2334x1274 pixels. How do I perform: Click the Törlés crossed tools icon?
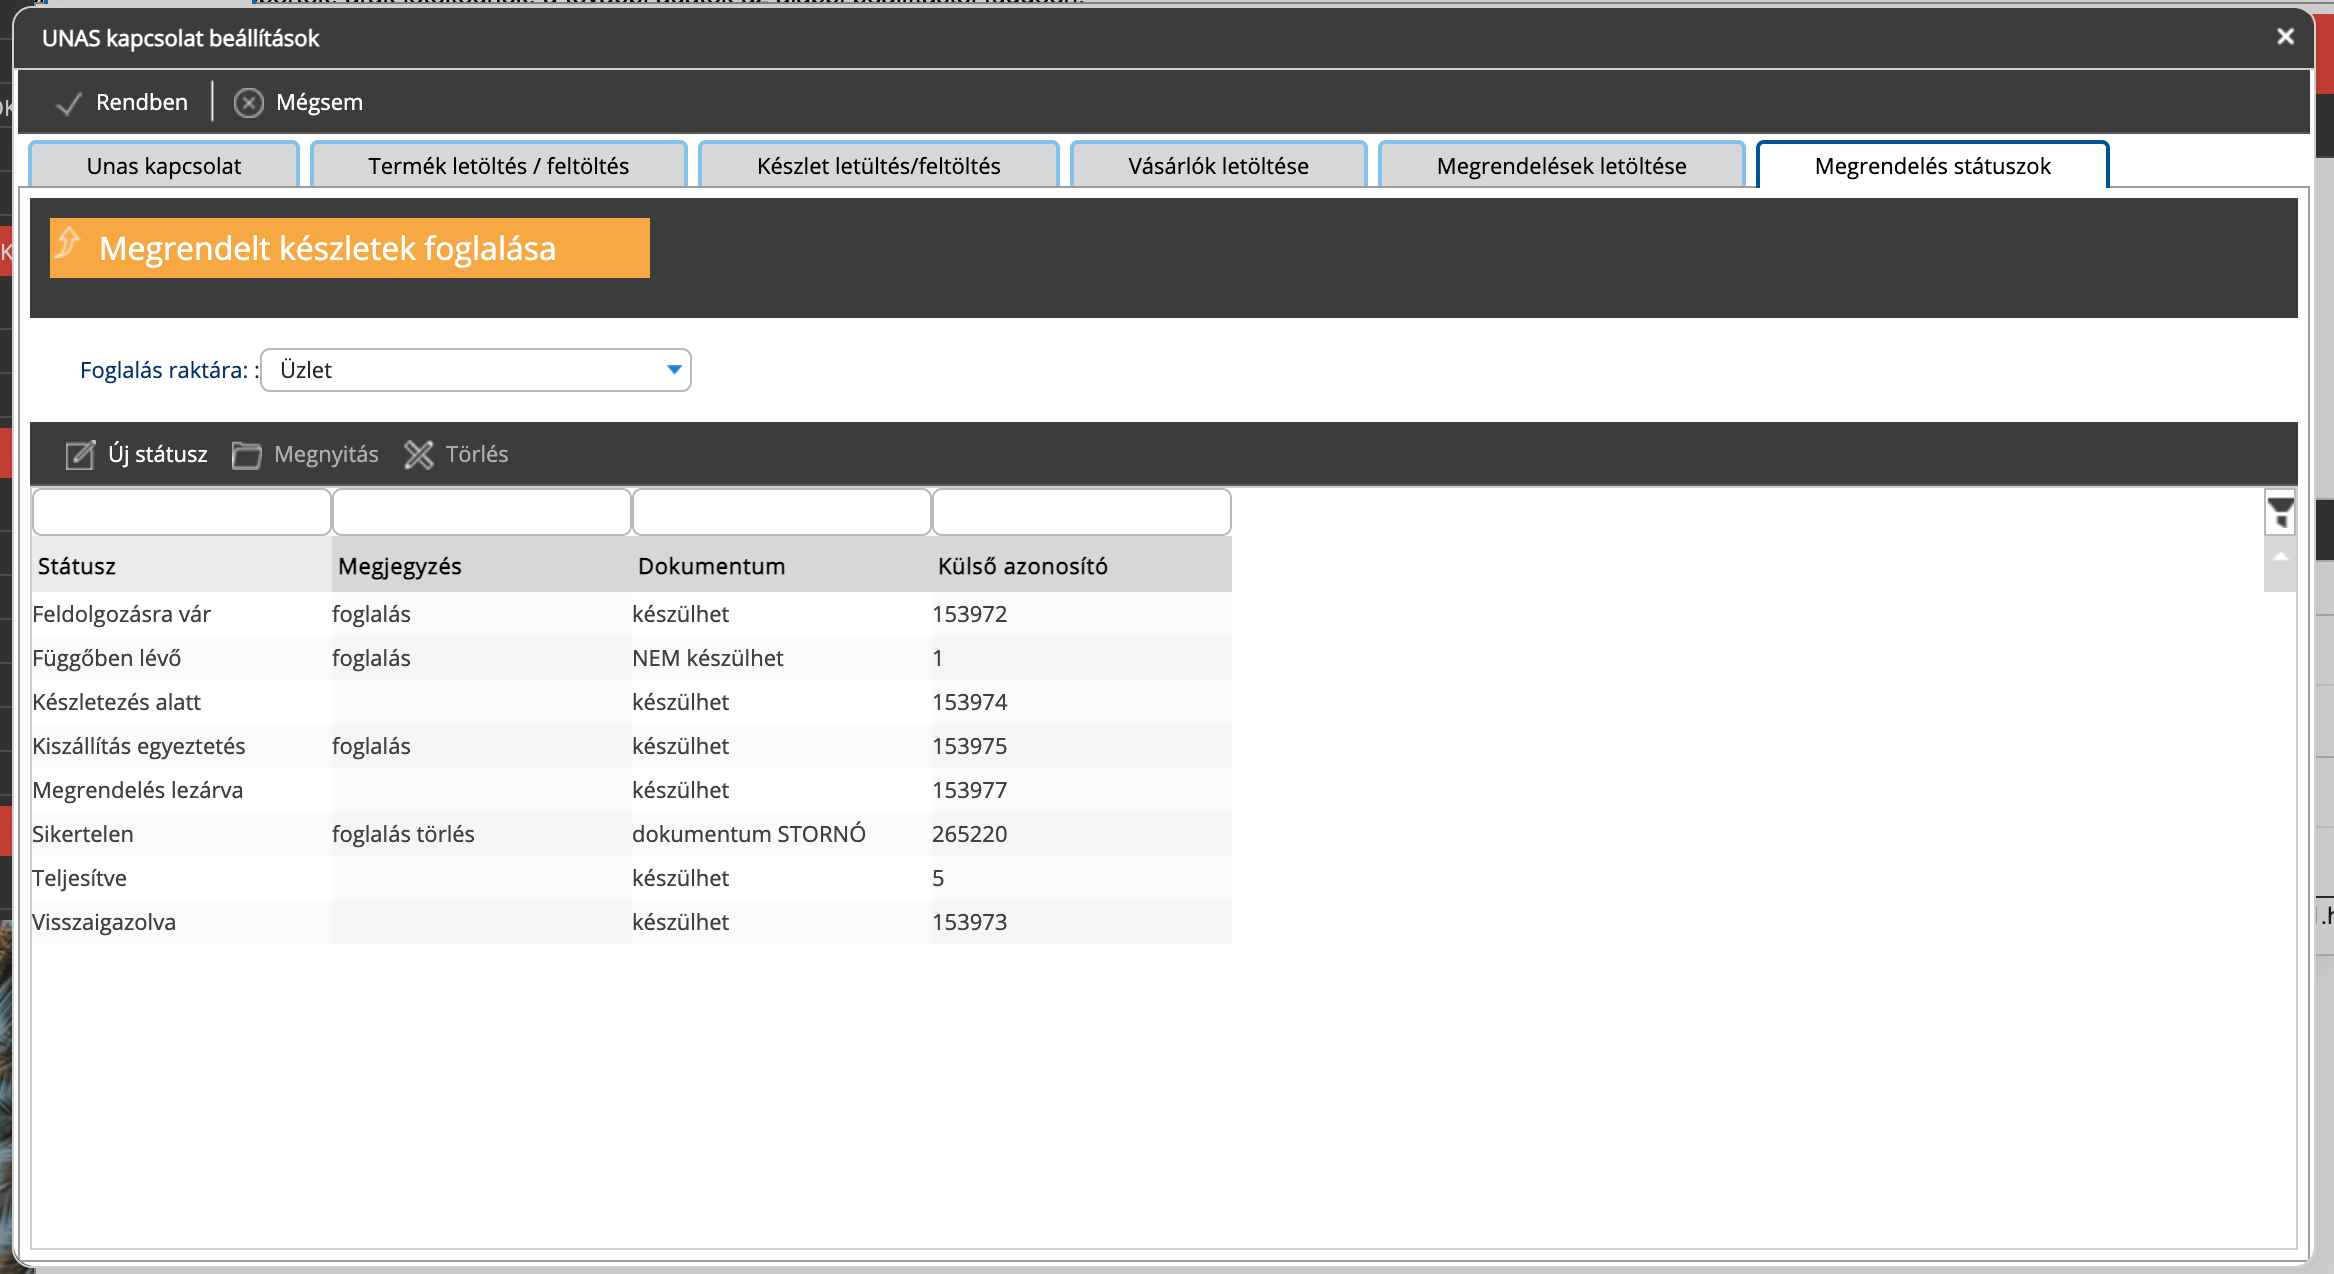[x=419, y=455]
